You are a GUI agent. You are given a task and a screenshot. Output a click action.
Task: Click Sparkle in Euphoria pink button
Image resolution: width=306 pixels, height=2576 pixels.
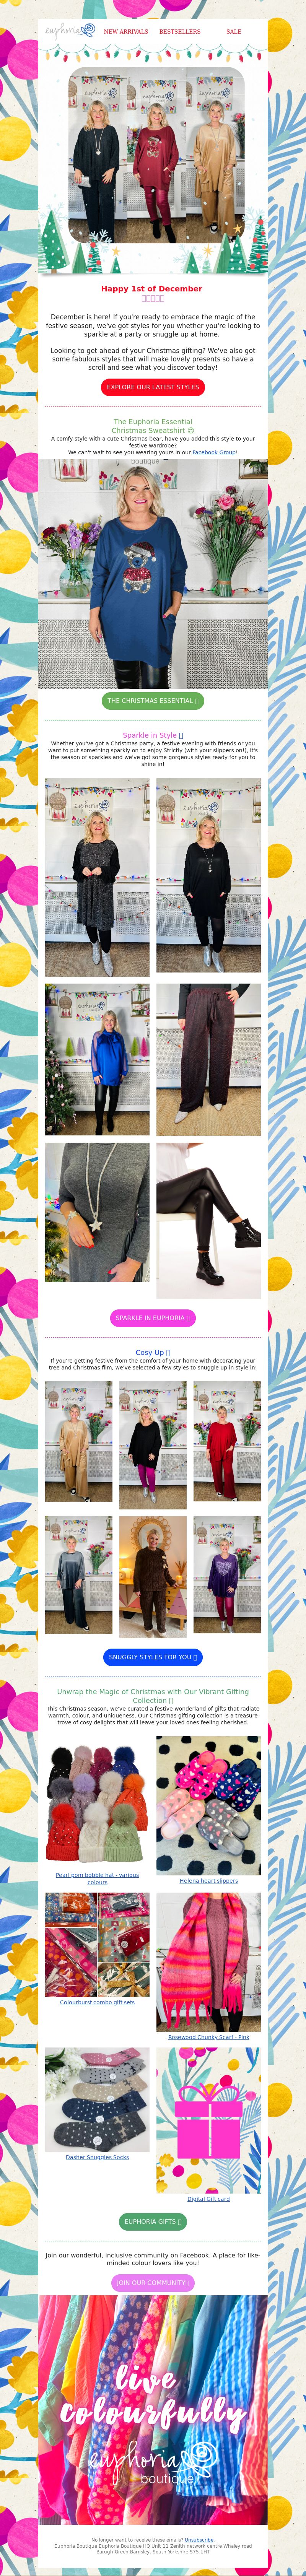click(x=153, y=1318)
